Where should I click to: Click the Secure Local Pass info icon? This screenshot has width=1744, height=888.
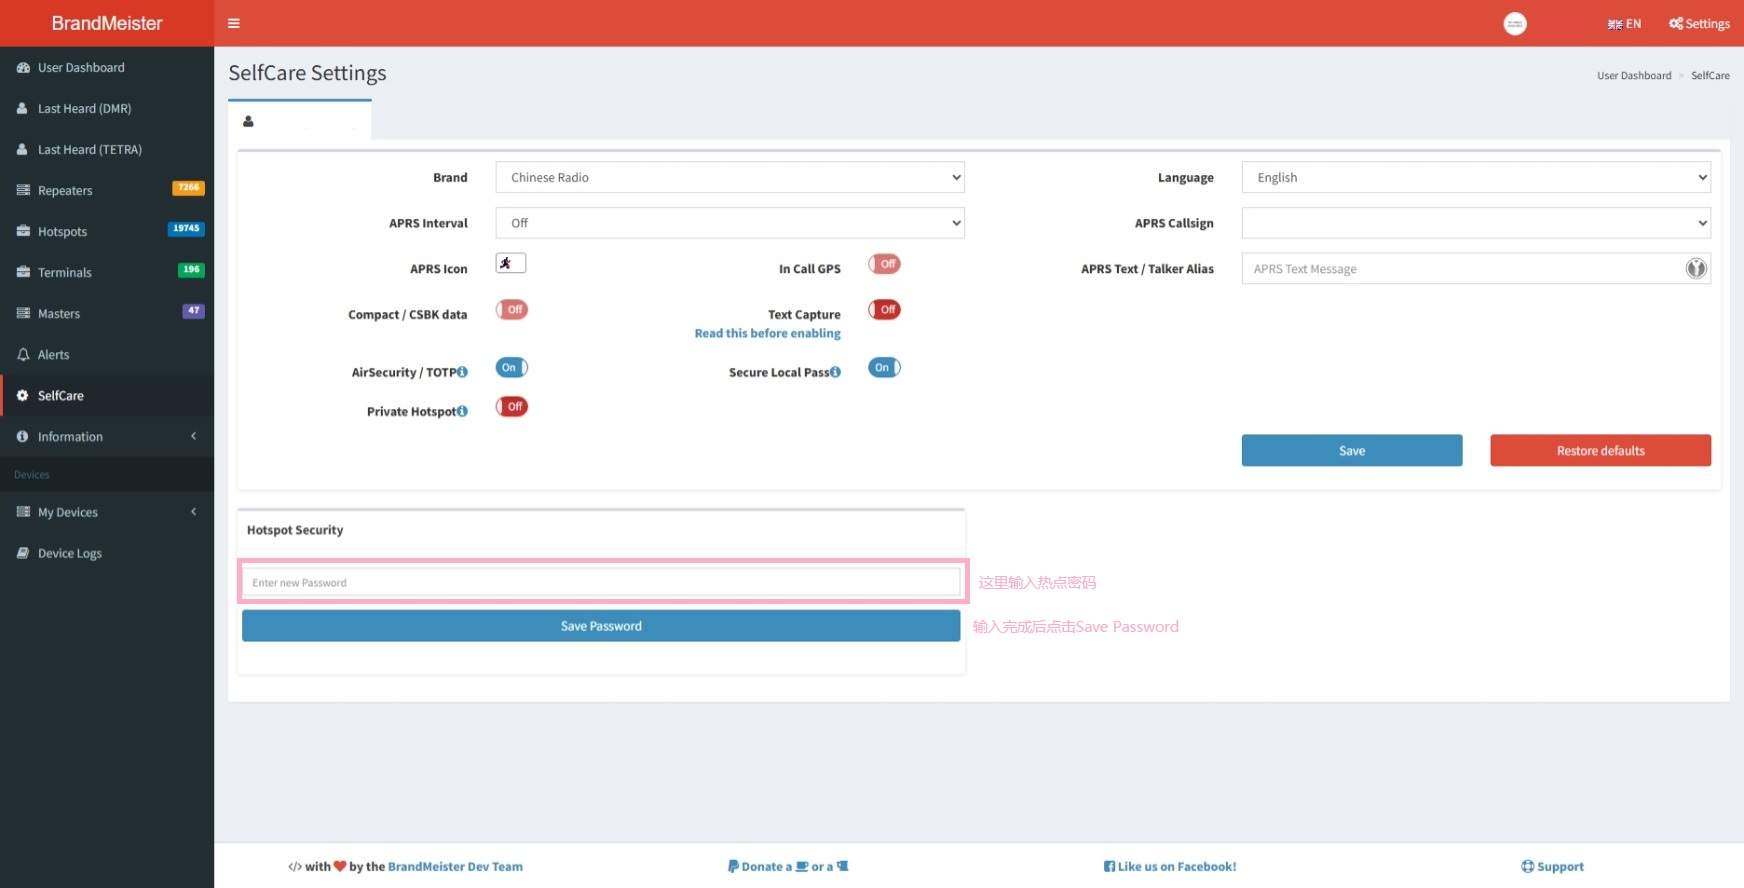[836, 372]
